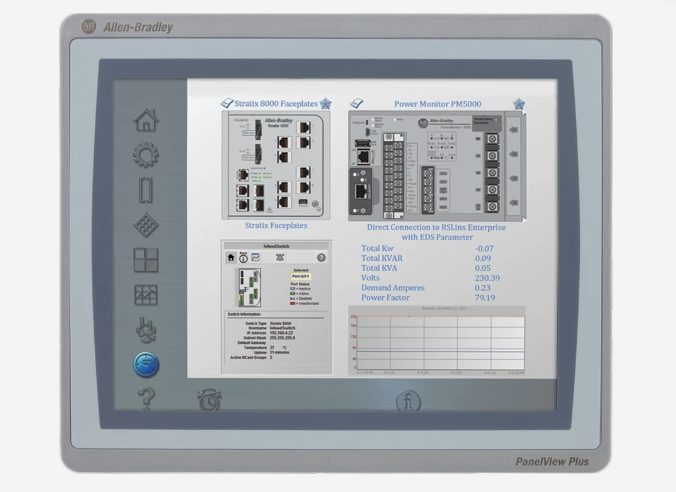The image size is (676, 492).
Task: Click the Selected port field showing Port Gi1/1
Action: click(x=300, y=276)
